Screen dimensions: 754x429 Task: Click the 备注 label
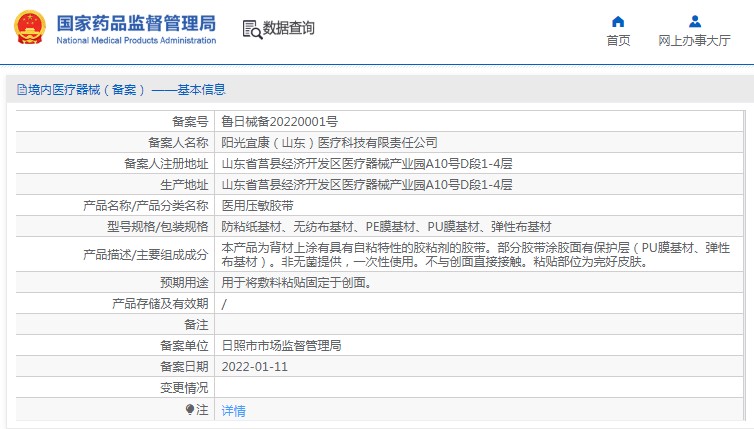[x=196, y=325]
